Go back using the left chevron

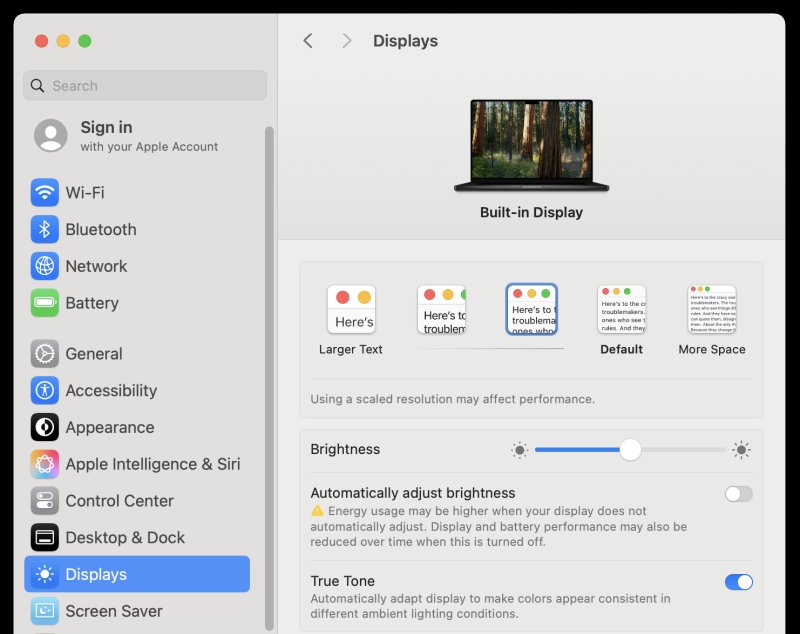308,41
